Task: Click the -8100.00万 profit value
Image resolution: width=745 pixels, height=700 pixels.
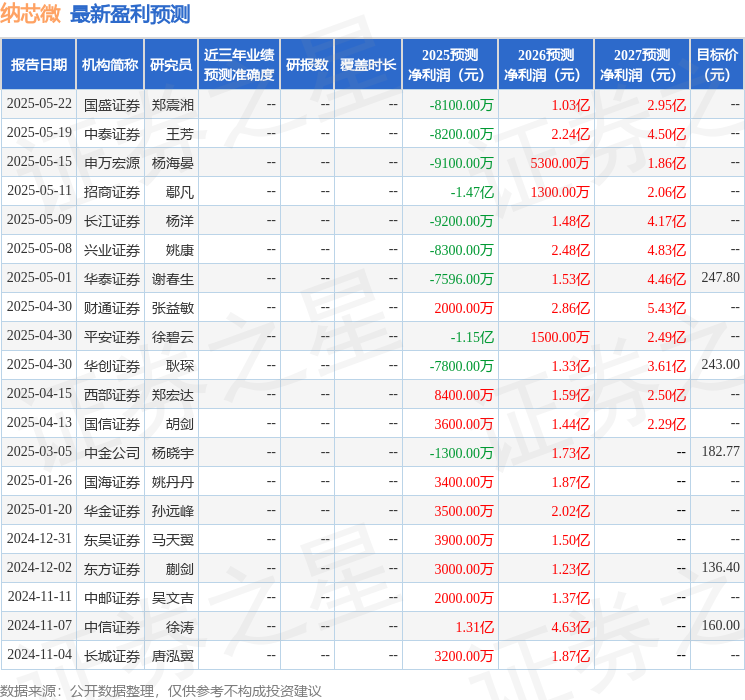Action: [x=461, y=105]
